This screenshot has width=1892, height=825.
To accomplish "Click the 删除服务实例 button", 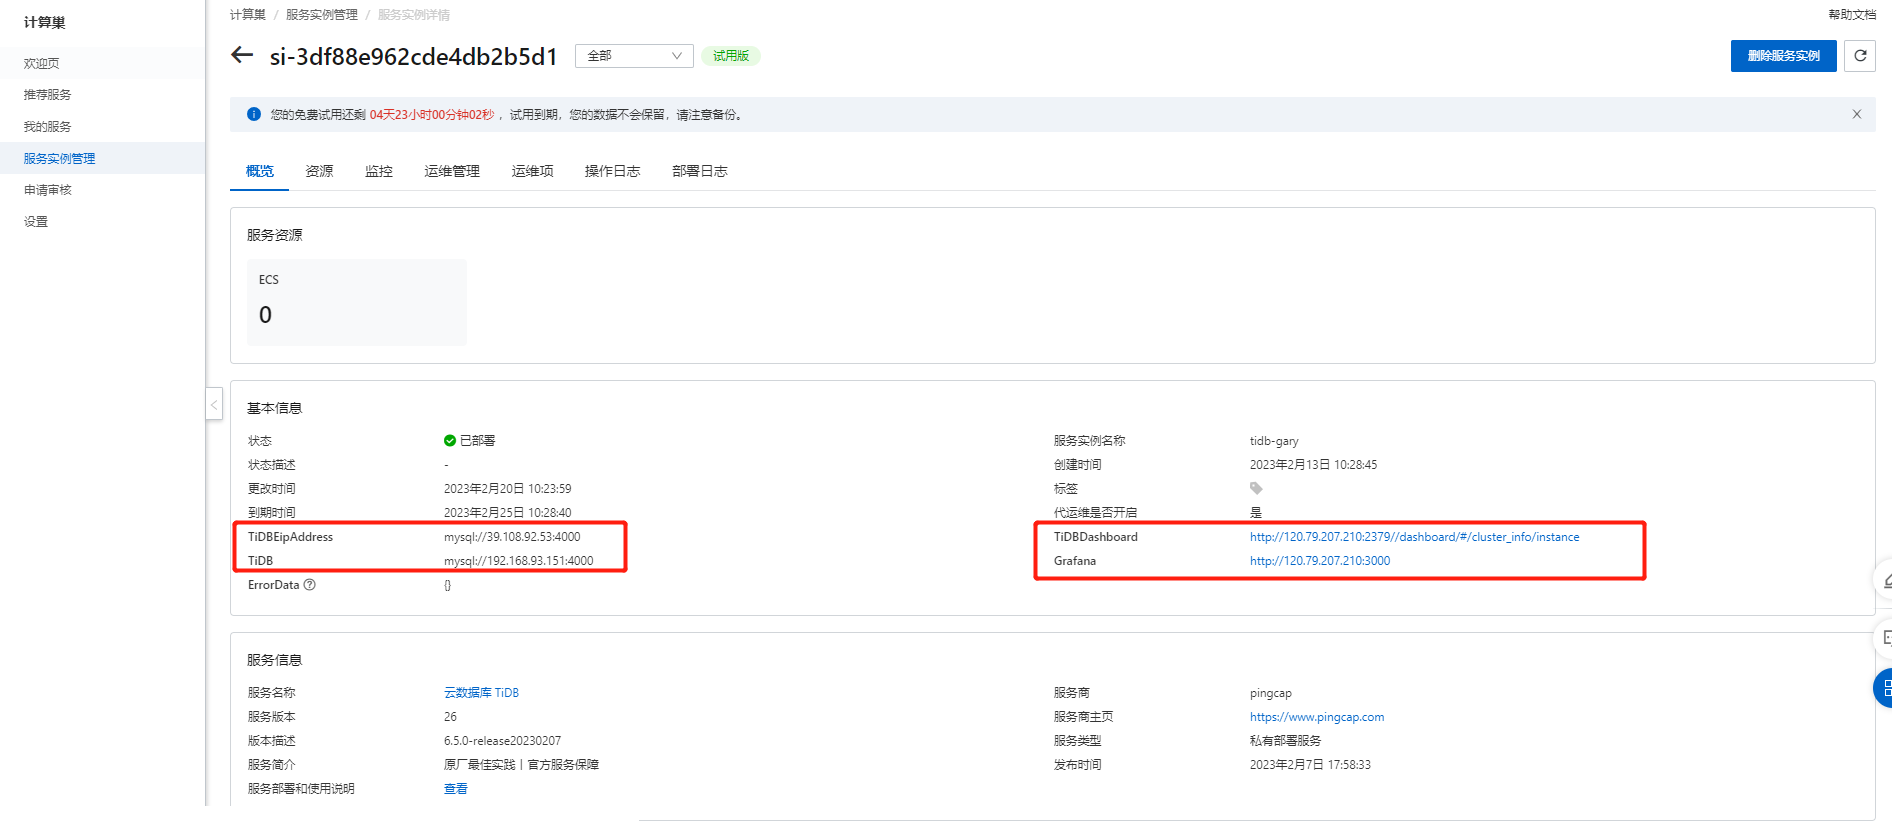I will [1783, 56].
